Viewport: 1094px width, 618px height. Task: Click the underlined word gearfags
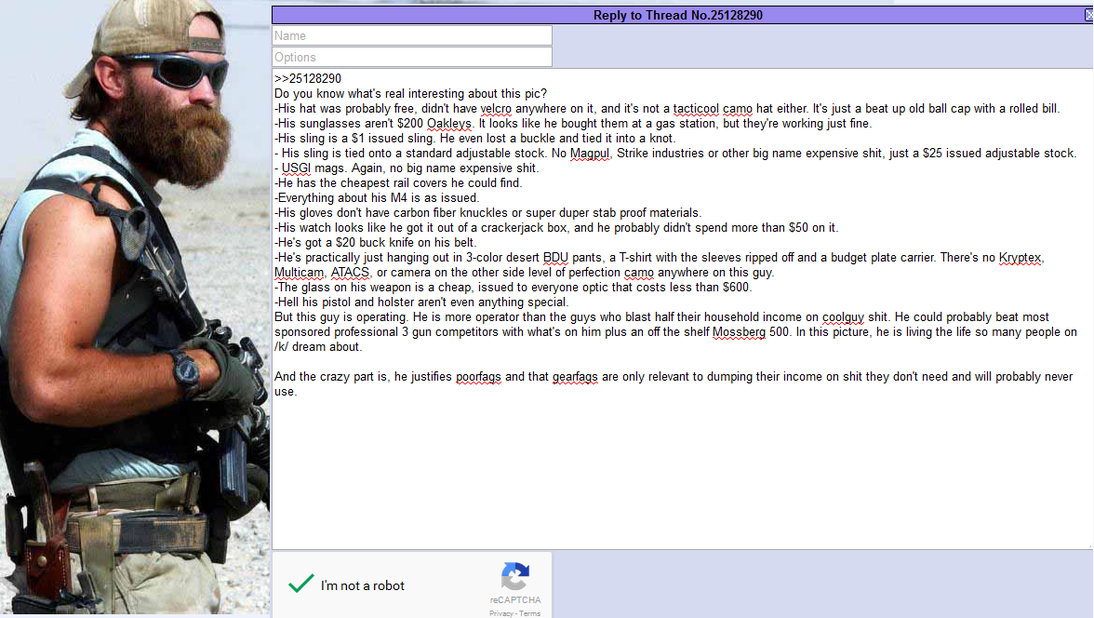pyautogui.click(x=575, y=377)
